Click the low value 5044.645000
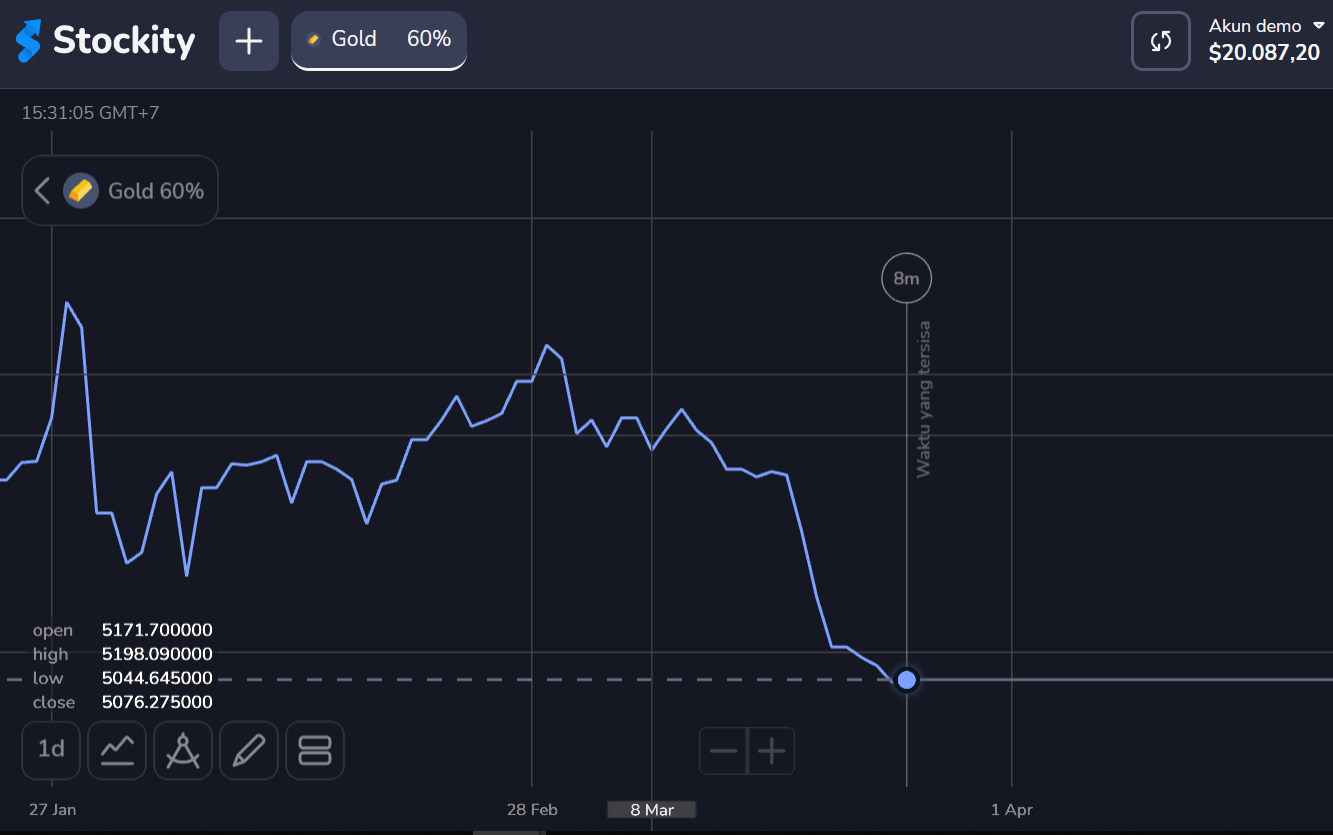Viewport: 1333px width, 835px height. point(157,678)
